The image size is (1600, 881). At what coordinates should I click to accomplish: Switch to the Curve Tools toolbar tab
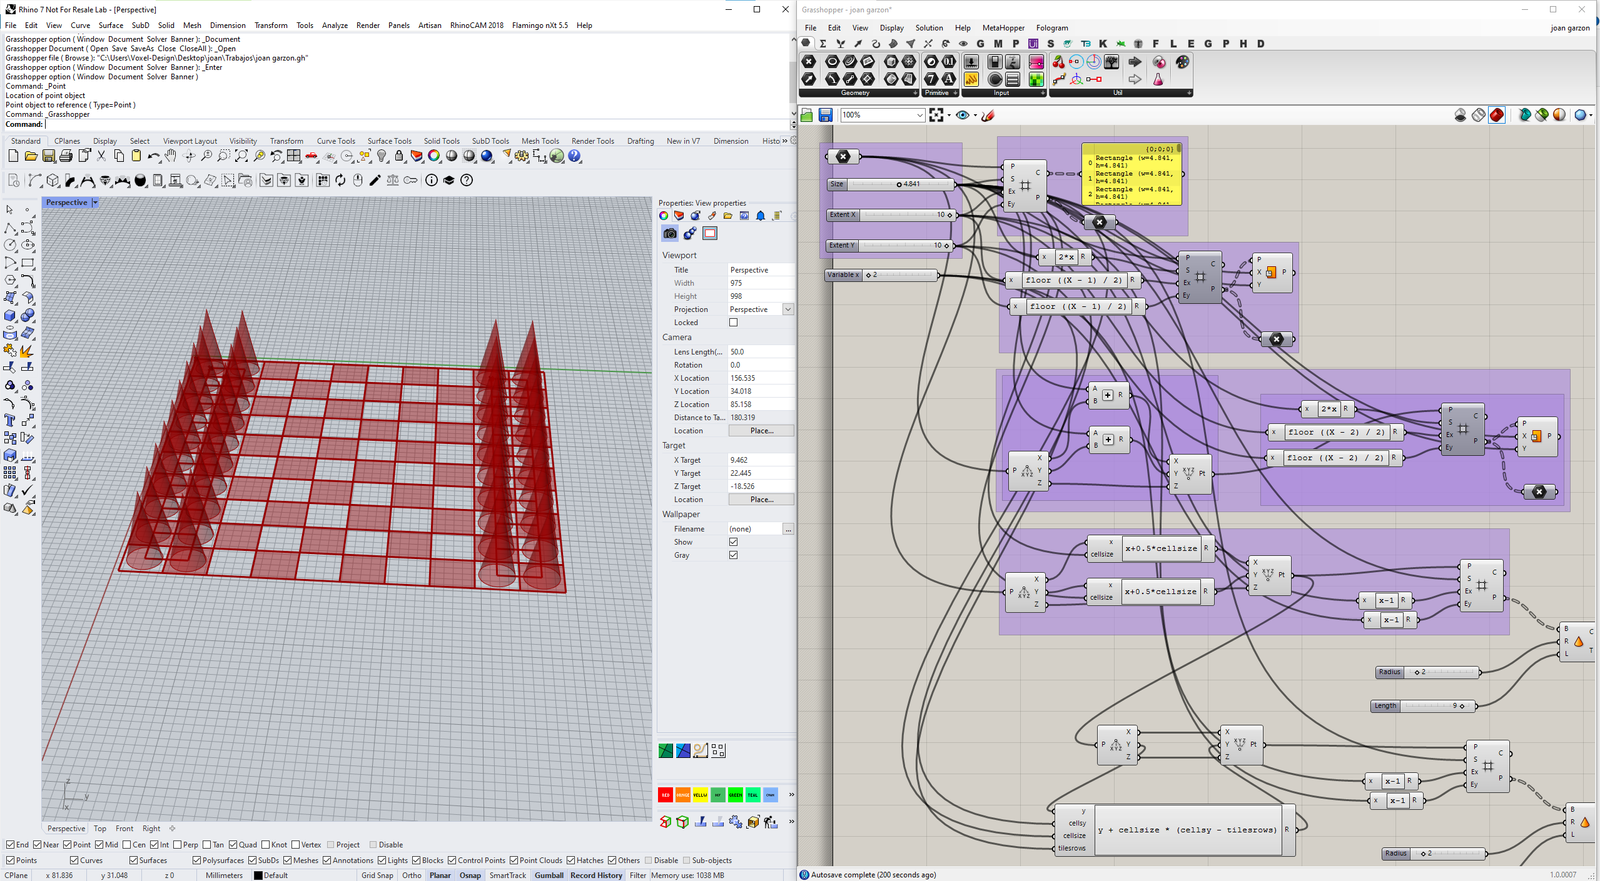336,141
